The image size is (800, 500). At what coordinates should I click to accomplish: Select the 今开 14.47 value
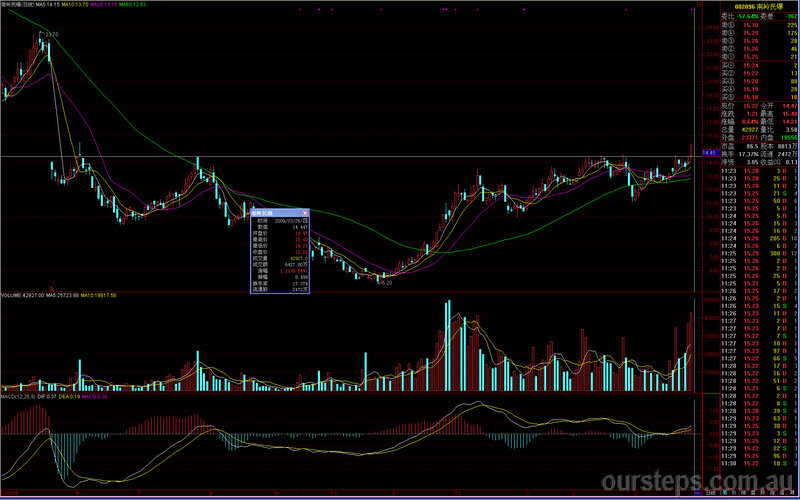790,106
